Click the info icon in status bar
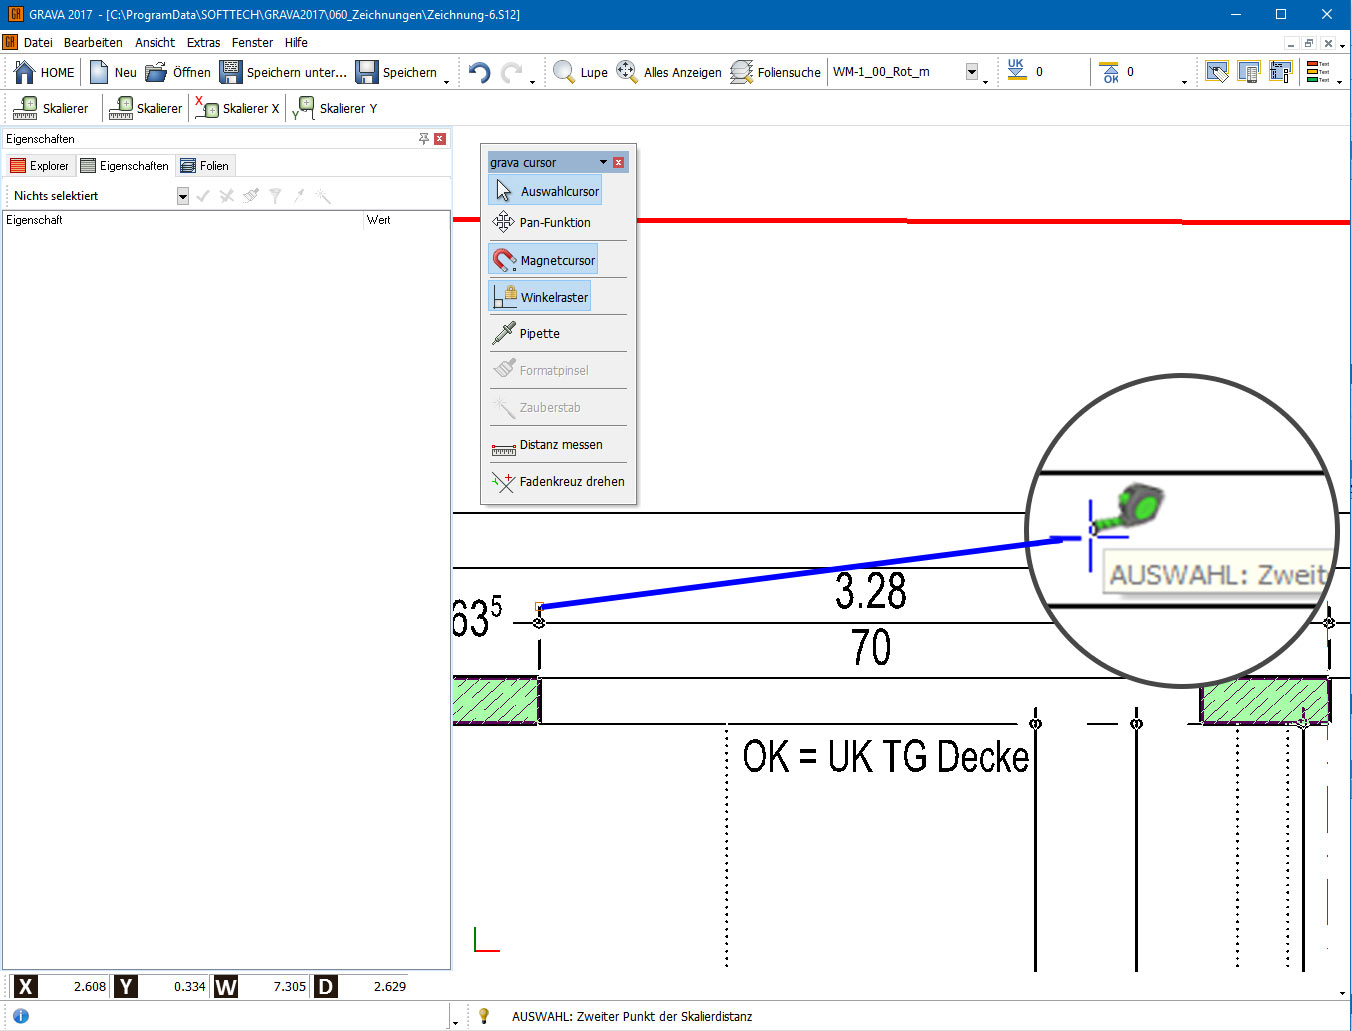 point(20,1016)
